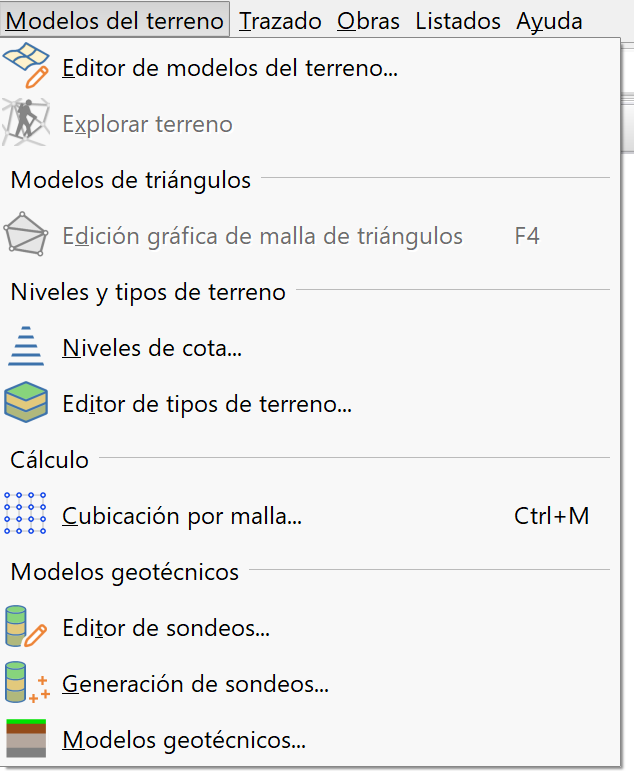Image resolution: width=634 pixels, height=771 pixels.
Task: Select Niveles de cota menu entry
Action: click(152, 348)
